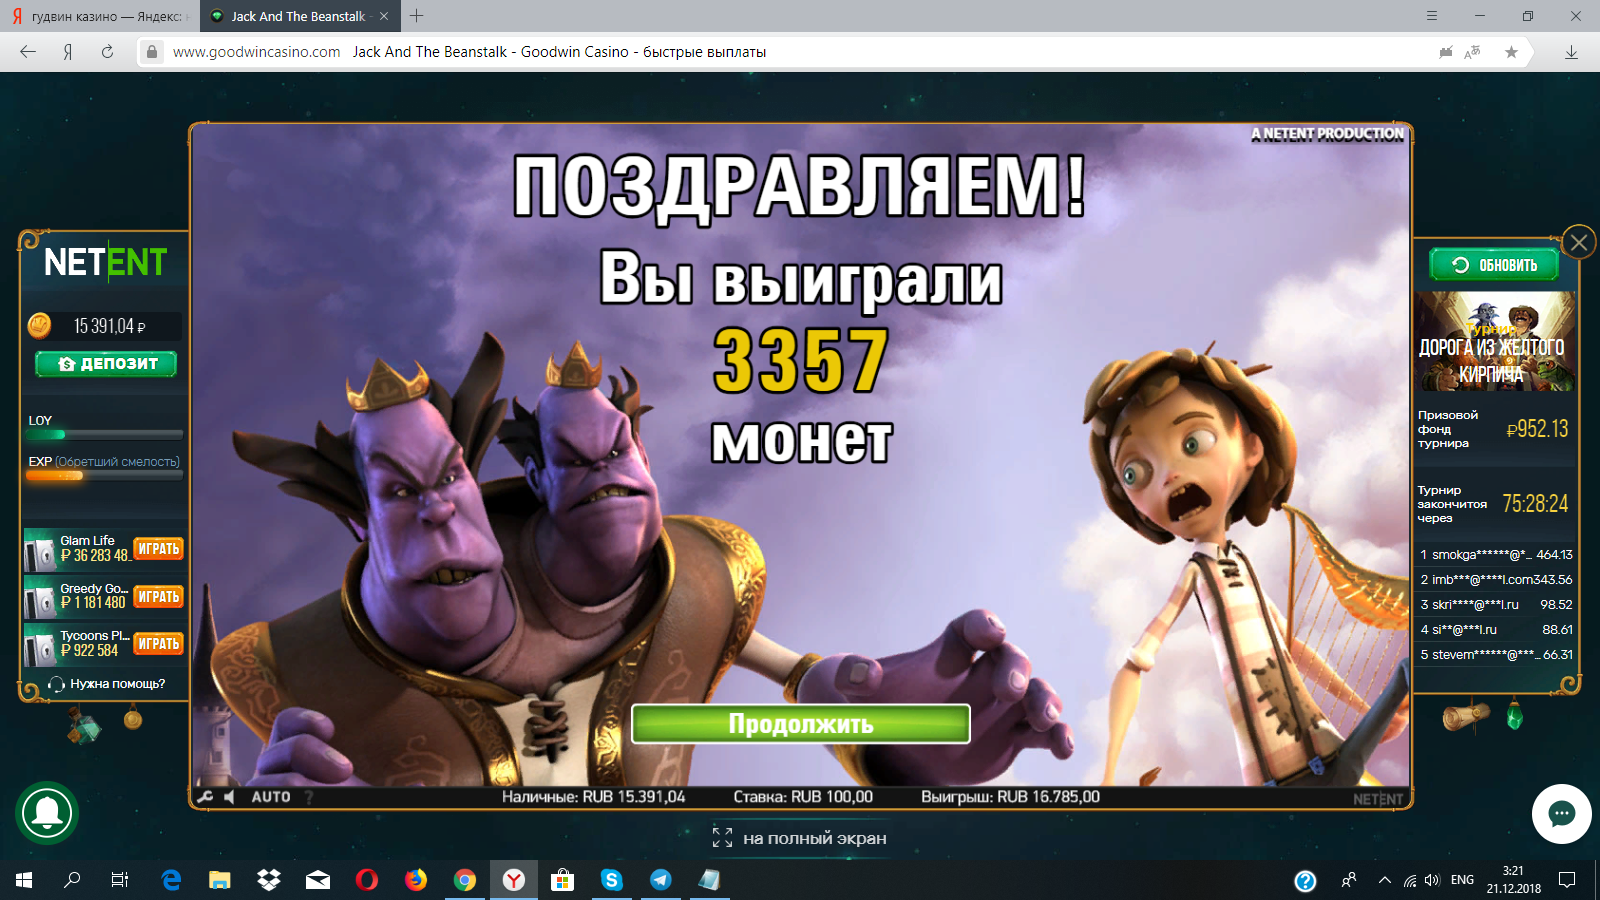Click ИГРАТЬ next to Glam Life
The width and height of the screenshot is (1600, 900).
tap(158, 549)
